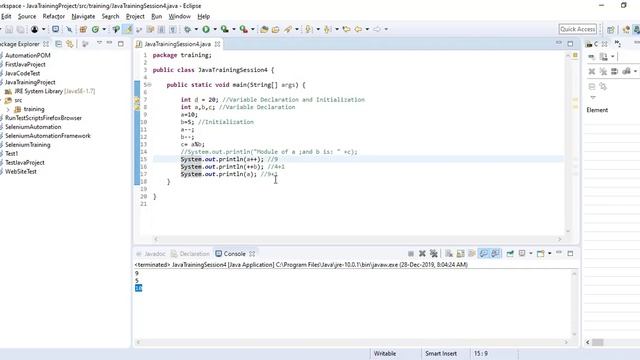This screenshot has width=640, height=360.
Task: Expand the training package tree node
Action: tap(8, 109)
